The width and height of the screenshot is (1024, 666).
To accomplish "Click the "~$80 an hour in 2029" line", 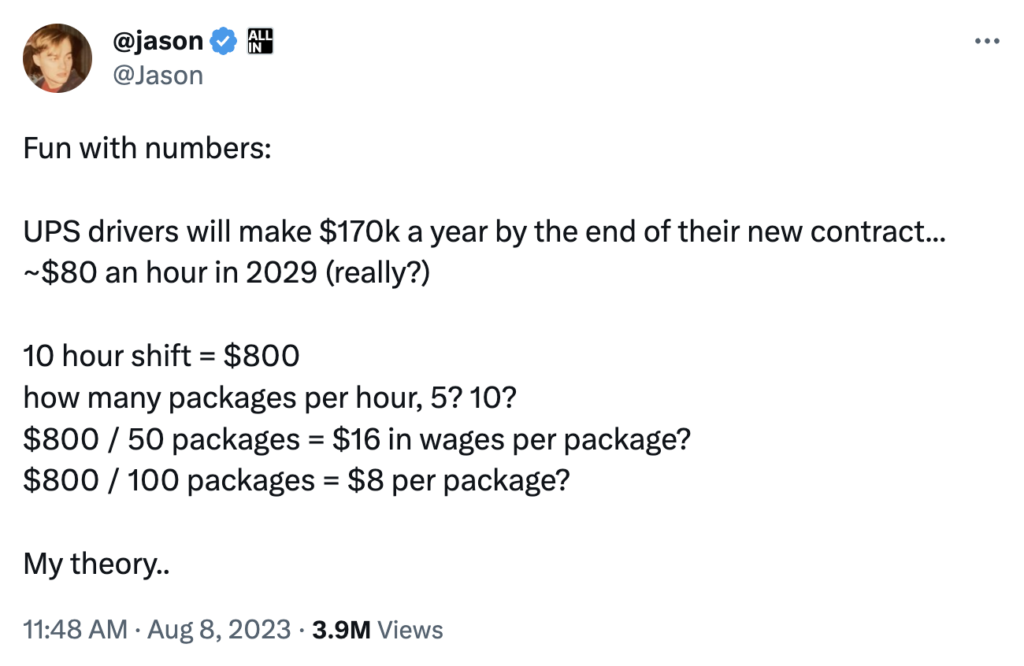I will 227,272.
